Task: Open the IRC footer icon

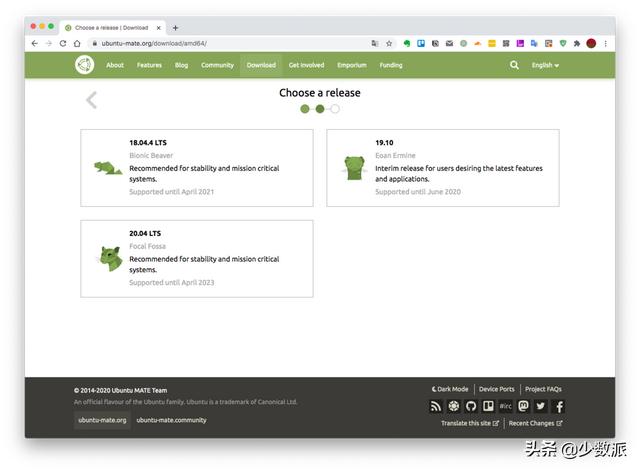Action: pos(506,406)
